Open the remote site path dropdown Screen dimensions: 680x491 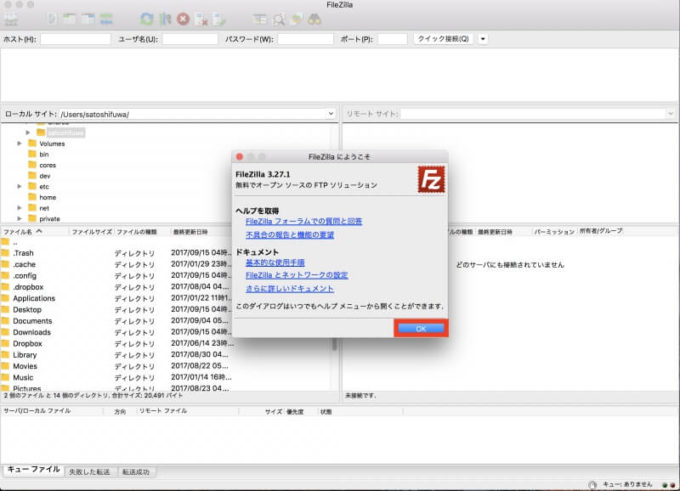click(x=670, y=114)
